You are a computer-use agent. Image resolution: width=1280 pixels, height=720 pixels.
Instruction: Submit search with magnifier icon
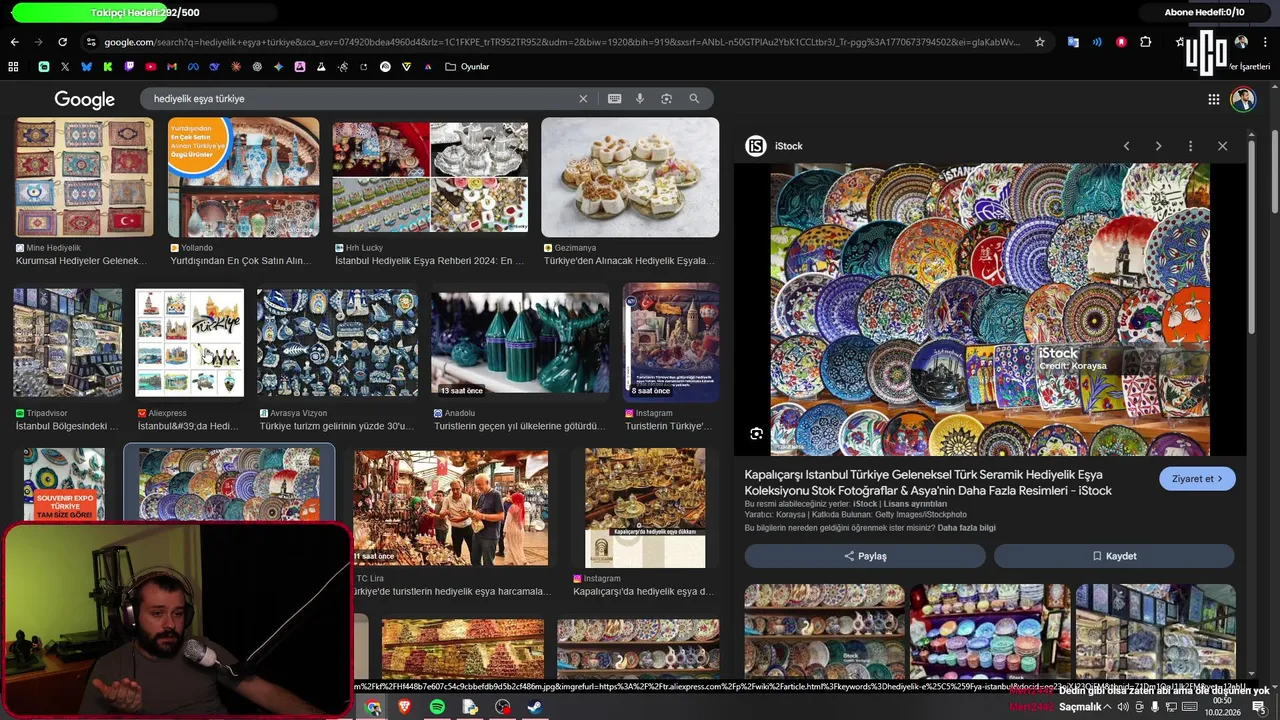[x=694, y=99]
